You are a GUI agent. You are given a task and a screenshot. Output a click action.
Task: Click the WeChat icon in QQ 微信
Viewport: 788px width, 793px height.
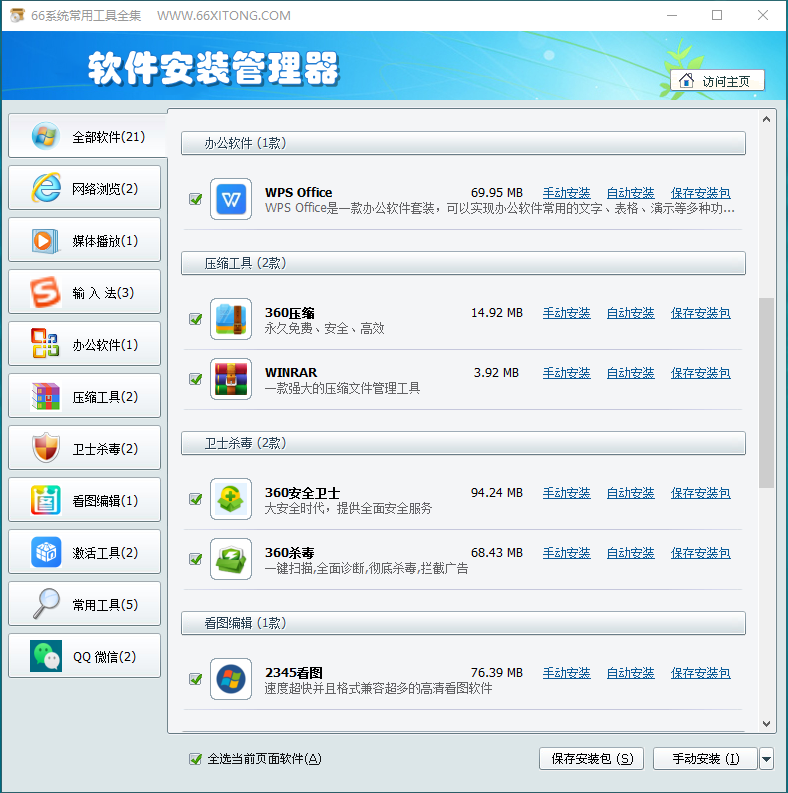[x=46, y=656]
